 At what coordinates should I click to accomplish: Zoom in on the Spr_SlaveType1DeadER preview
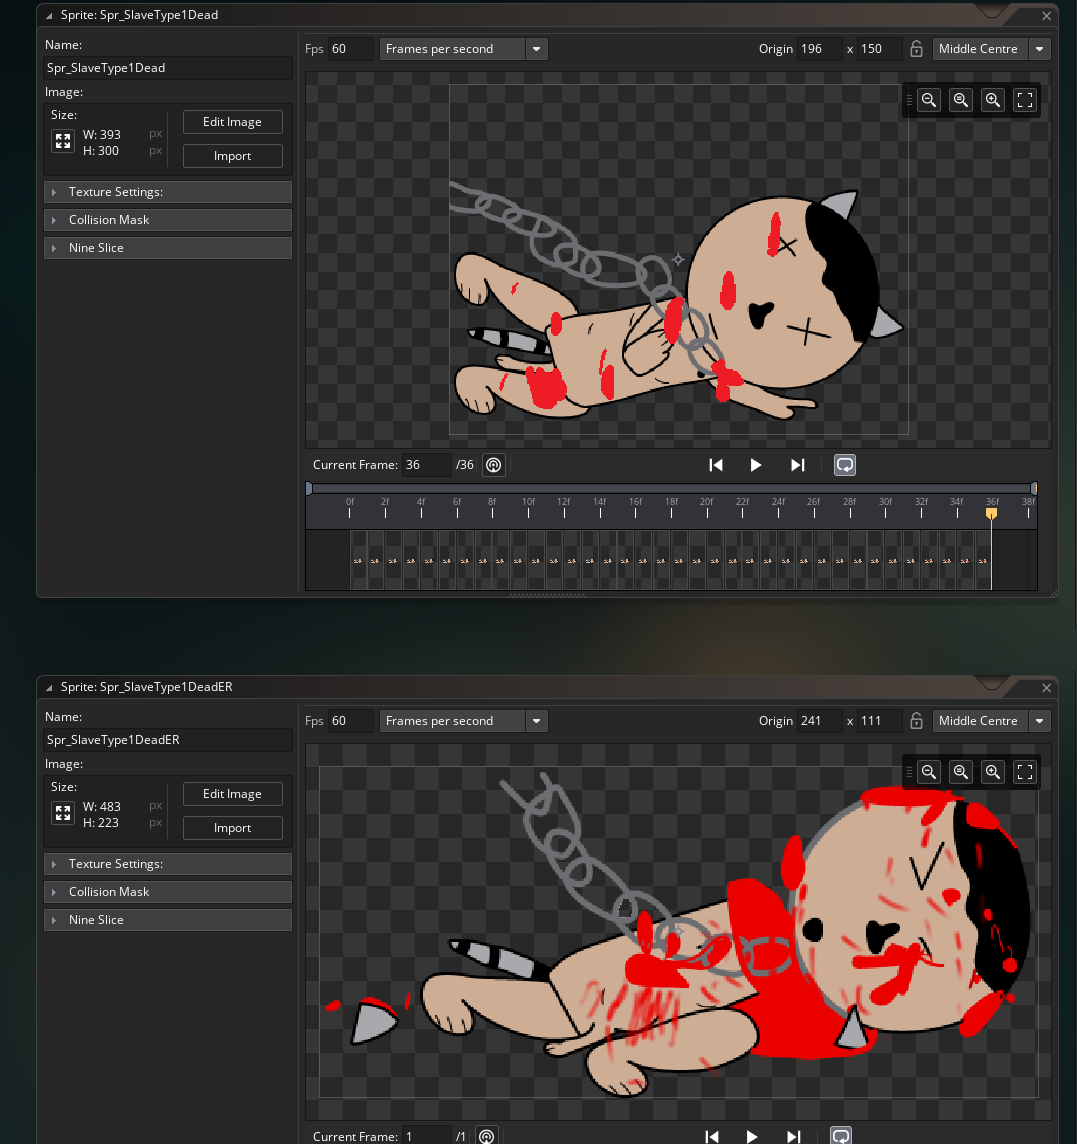[993, 772]
